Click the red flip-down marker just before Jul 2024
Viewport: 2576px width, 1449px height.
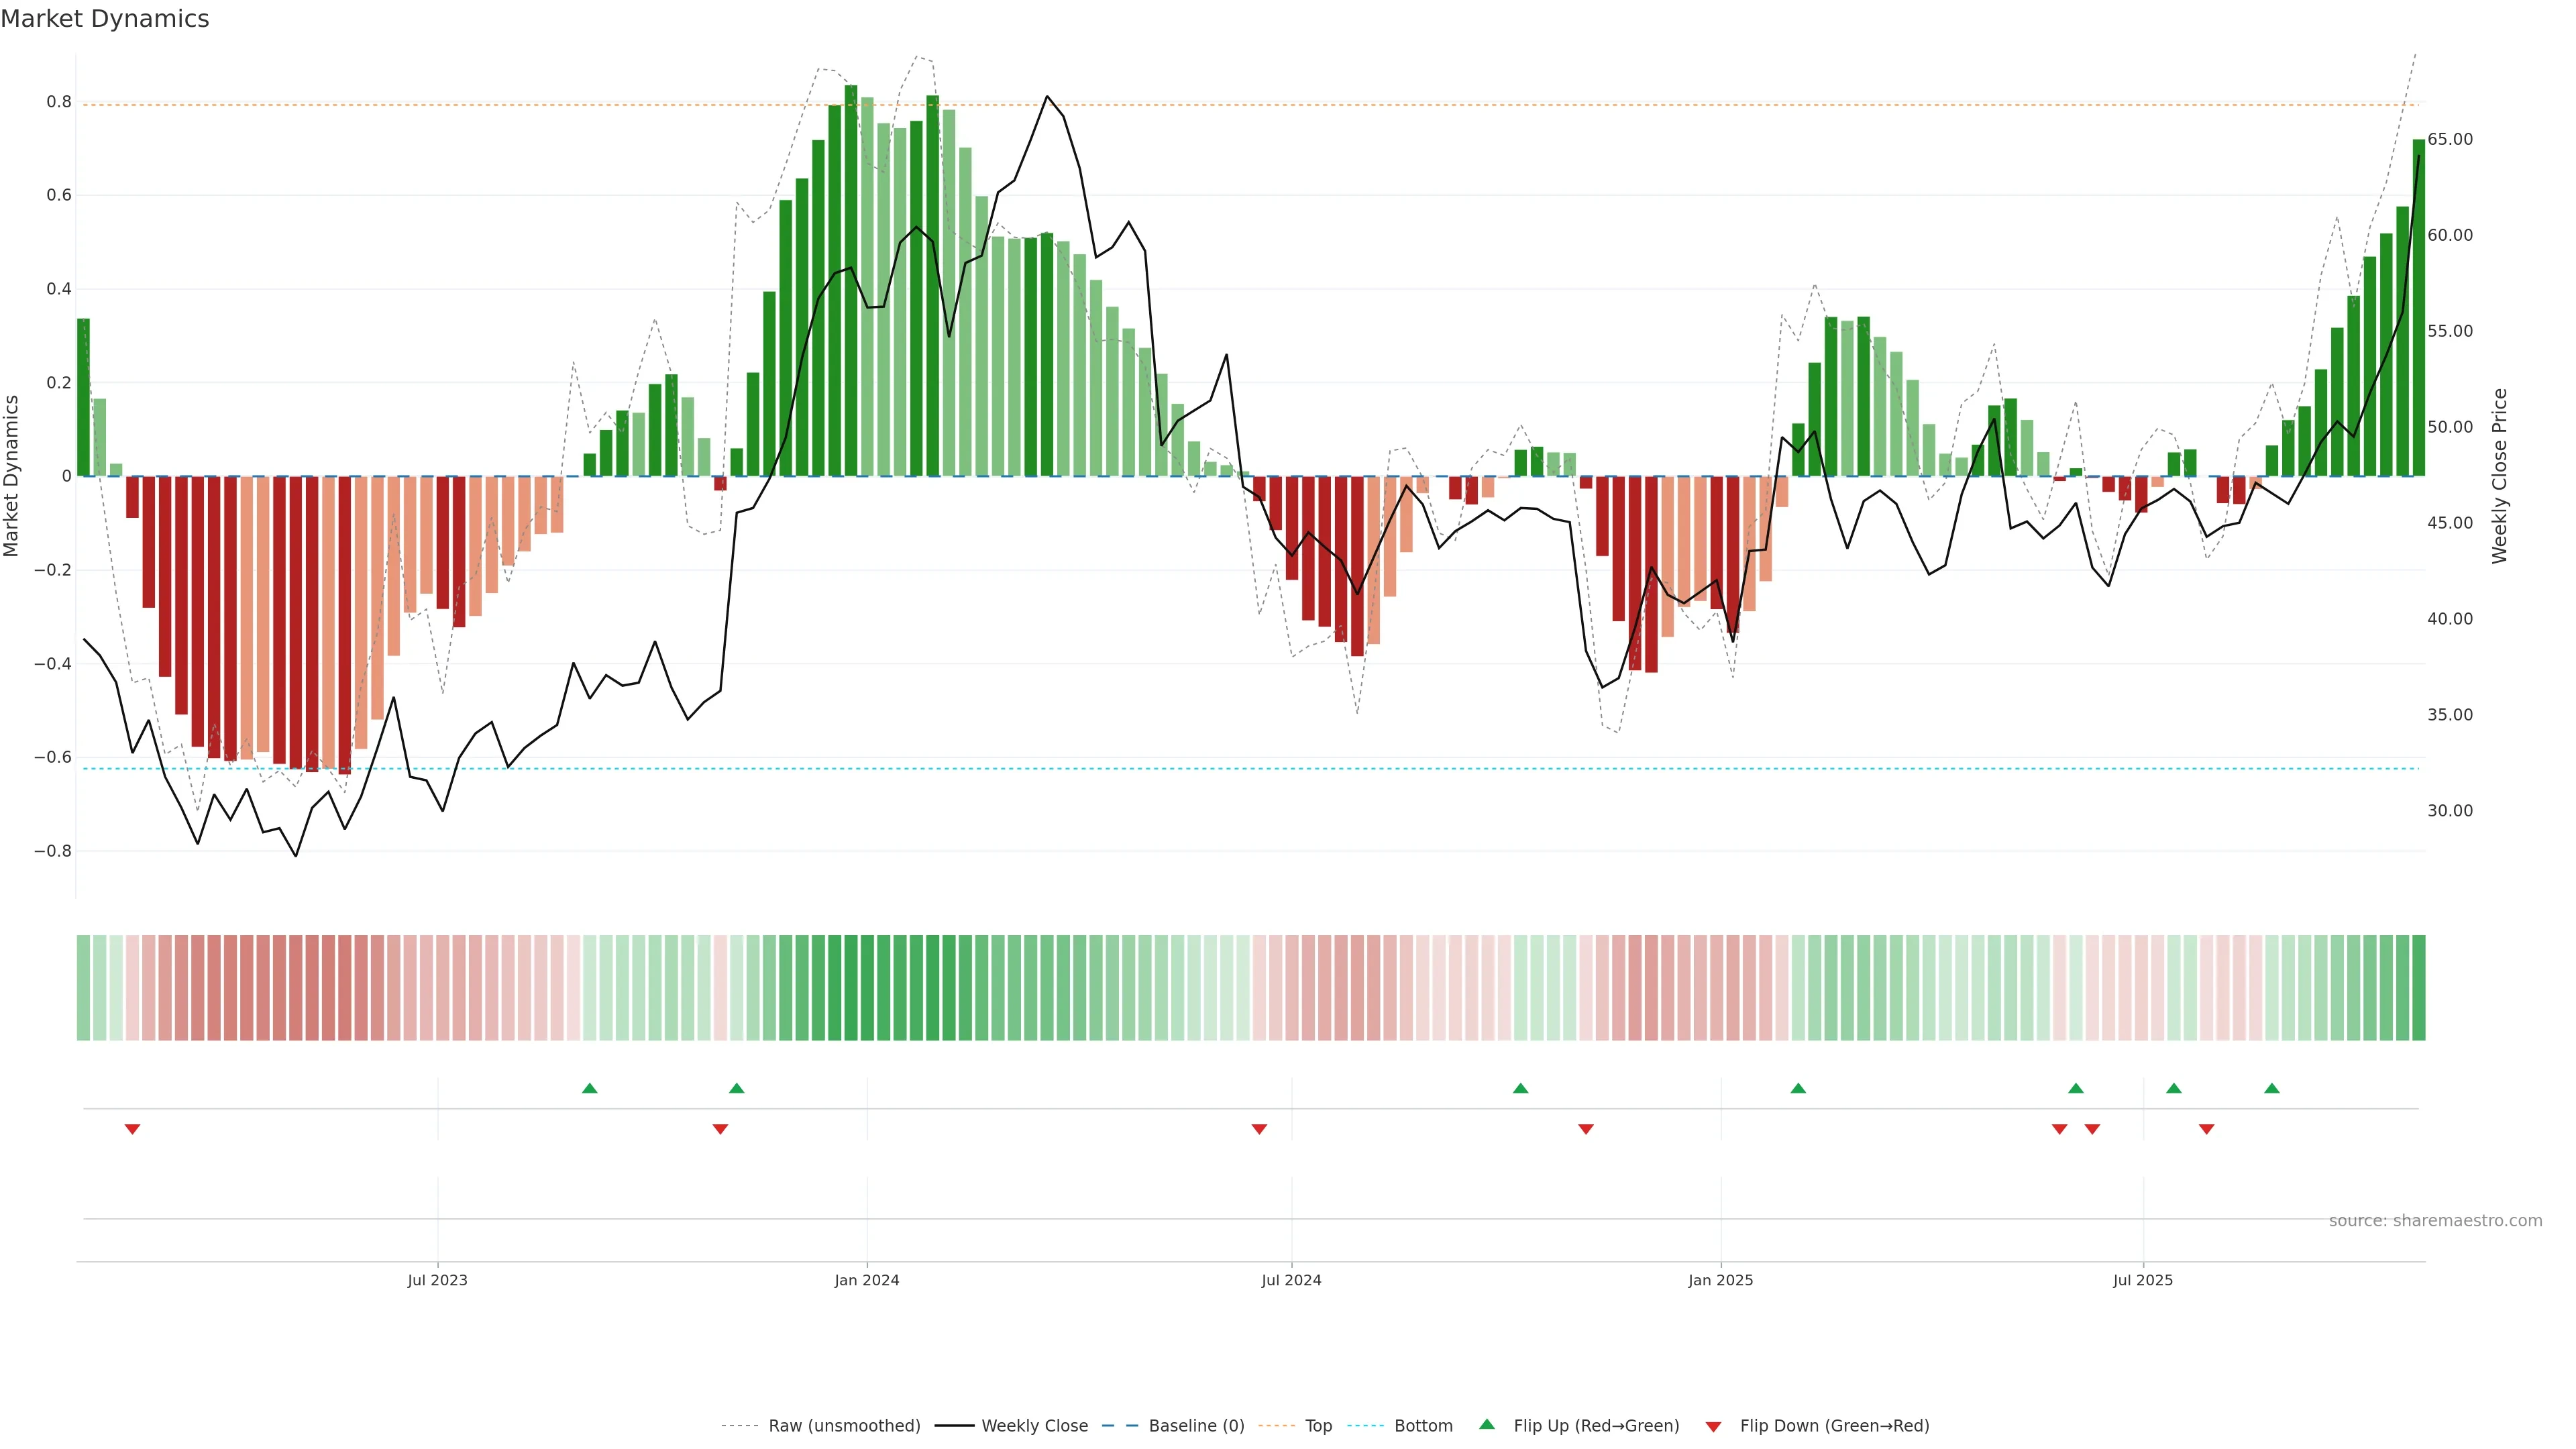[1259, 1129]
